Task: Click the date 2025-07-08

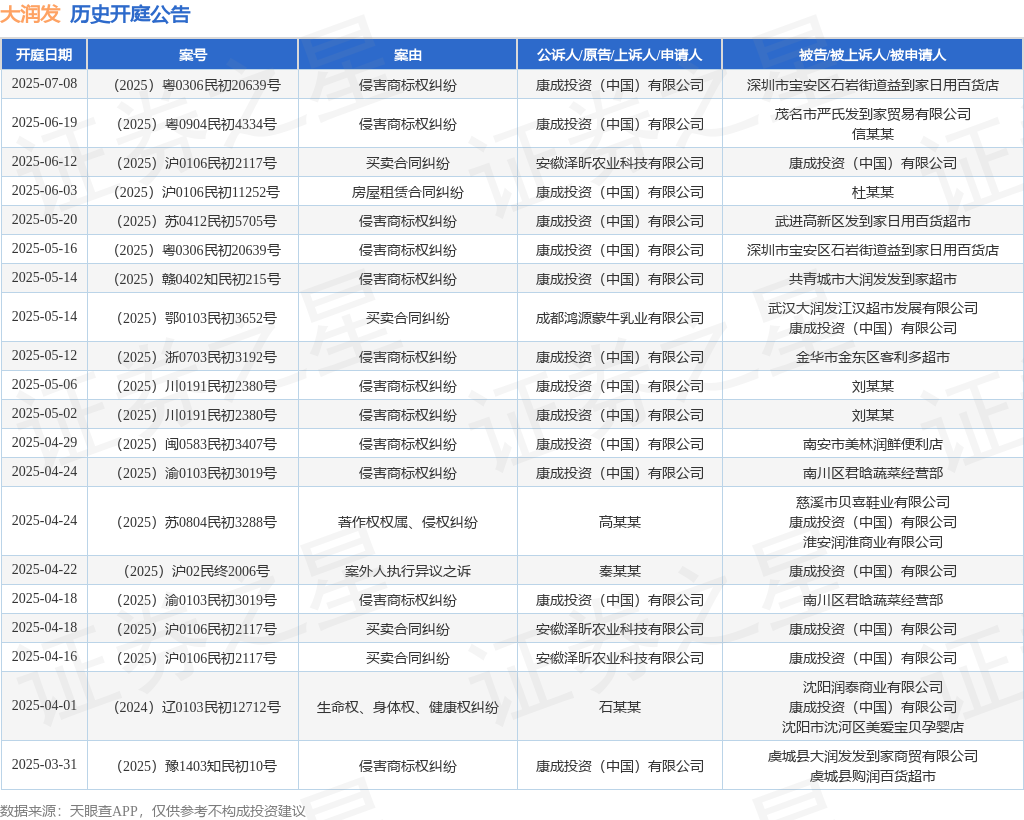Action: click(x=44, y=84)
